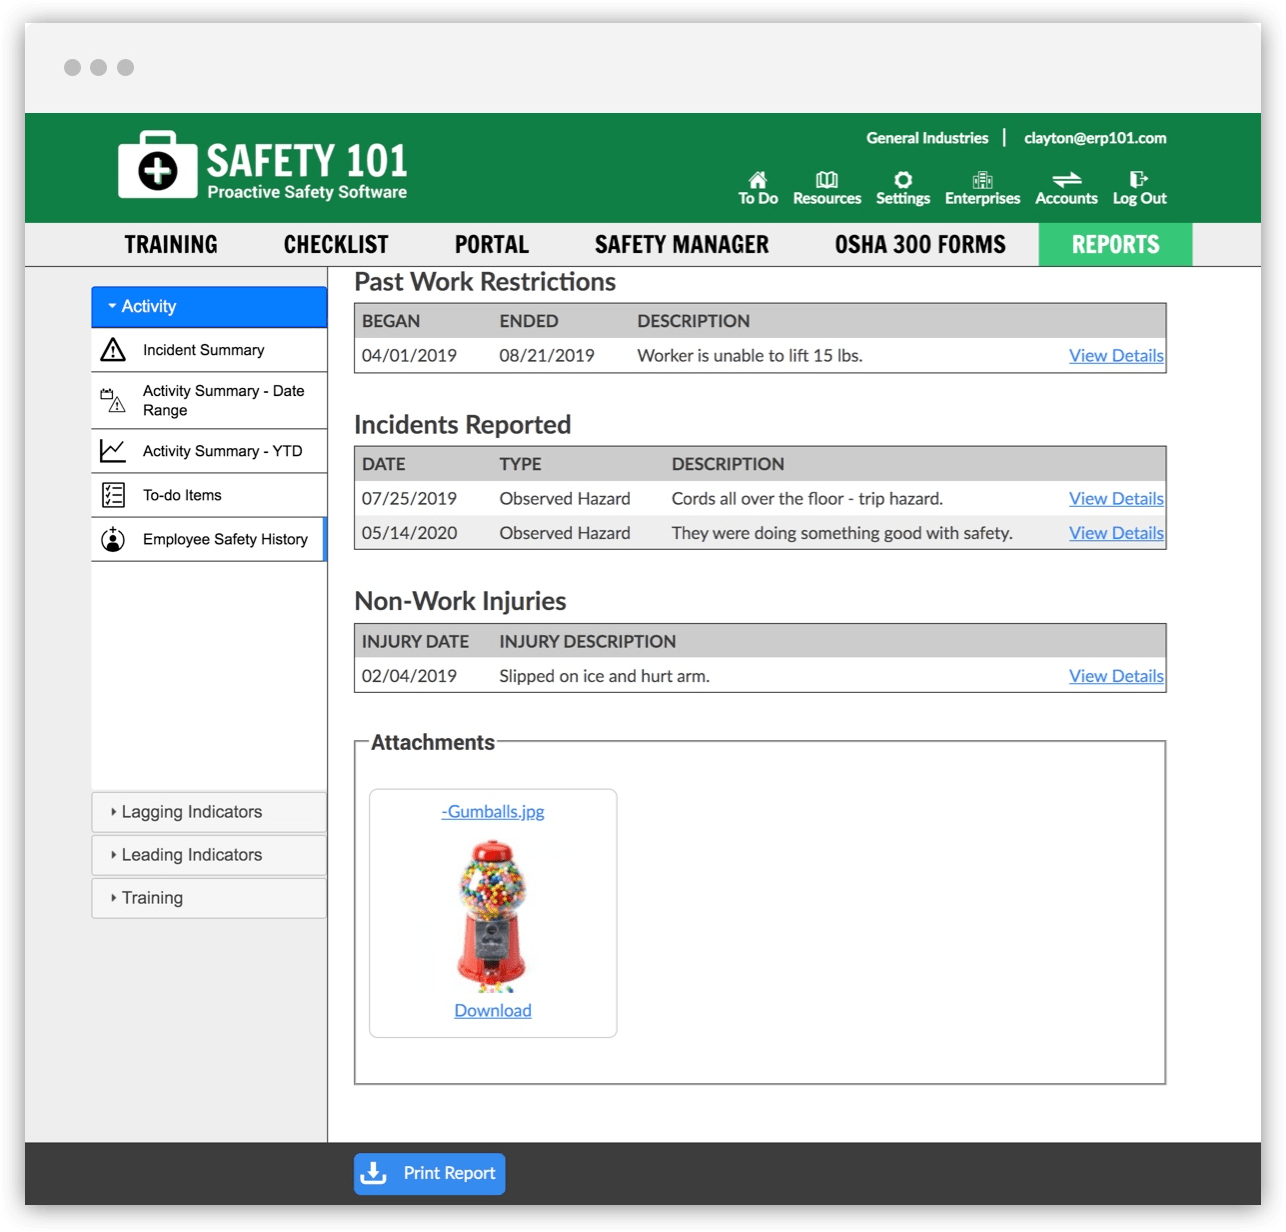The image size is (1286, 1232).
Task: Click 'Worker is unable to lift 15 lbs.' text
Action: coord(750,356)
